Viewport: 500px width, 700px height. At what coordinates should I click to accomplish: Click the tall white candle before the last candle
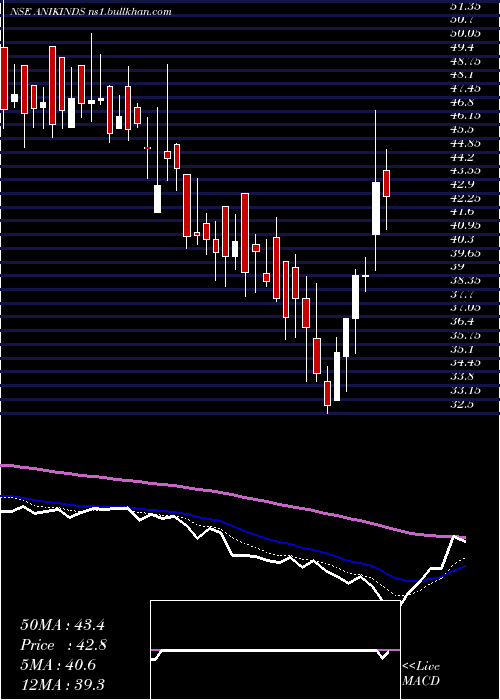pyautogui.click(x=376, y=208)
